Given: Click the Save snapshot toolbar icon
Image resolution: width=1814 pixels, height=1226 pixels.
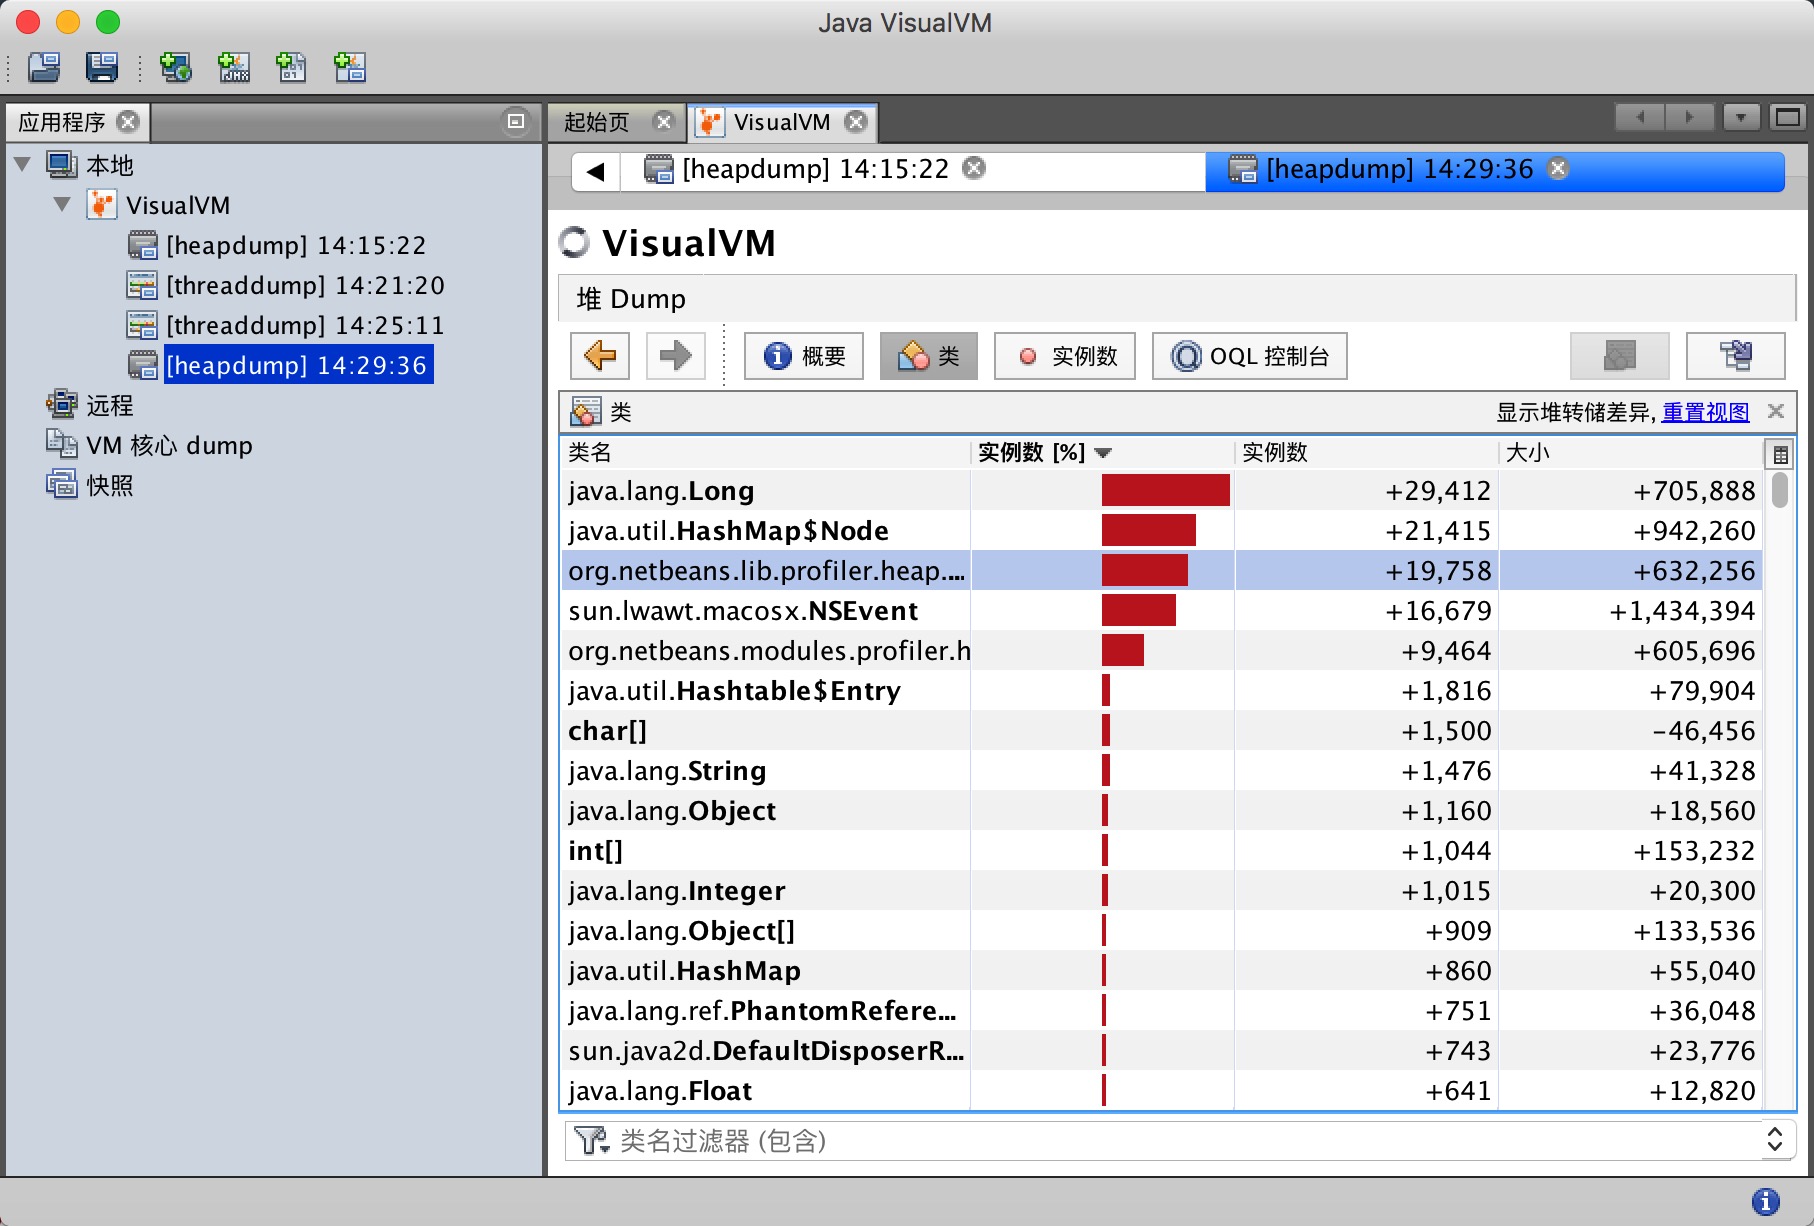Looking at the screenshot, I should (102, 67).
